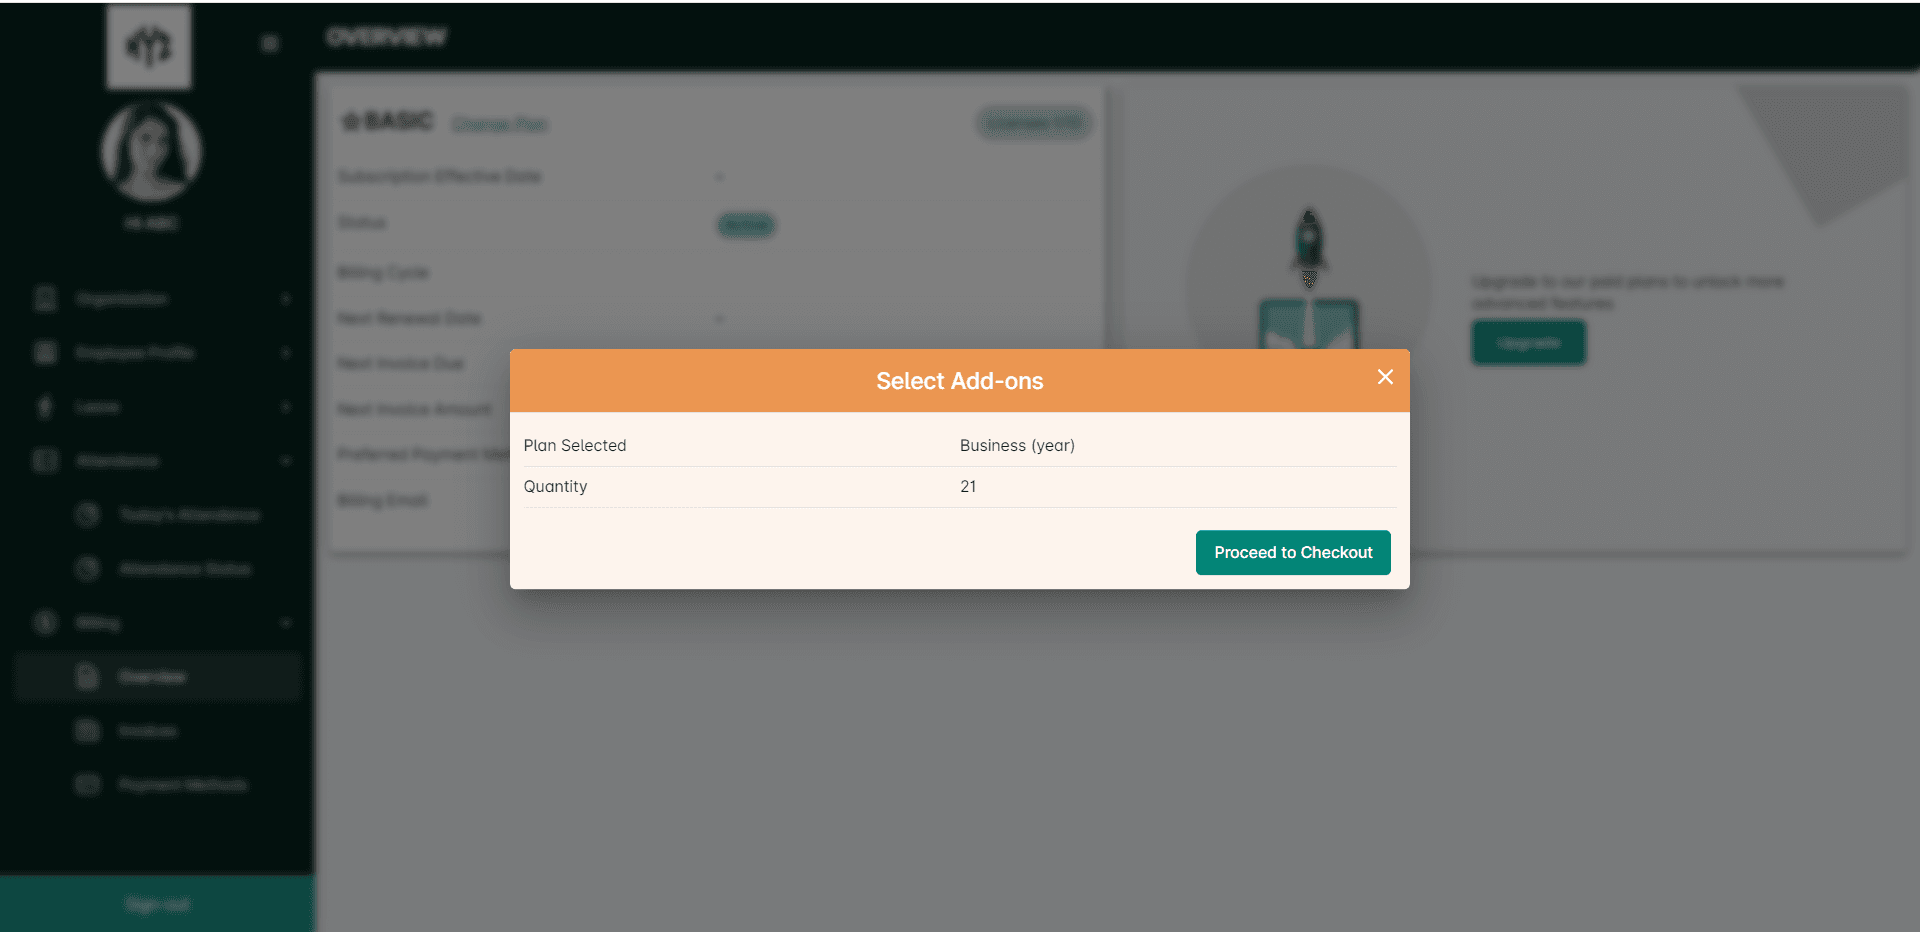Collapse sidebar using the menu toggle icon
This screenshot has height=932, width=1920.
pos(269,43)
